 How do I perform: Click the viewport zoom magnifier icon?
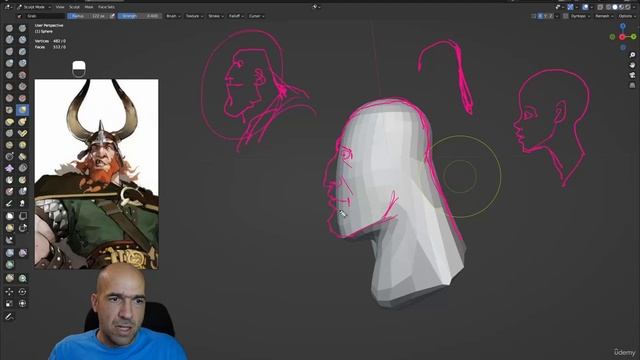point(632,55)
